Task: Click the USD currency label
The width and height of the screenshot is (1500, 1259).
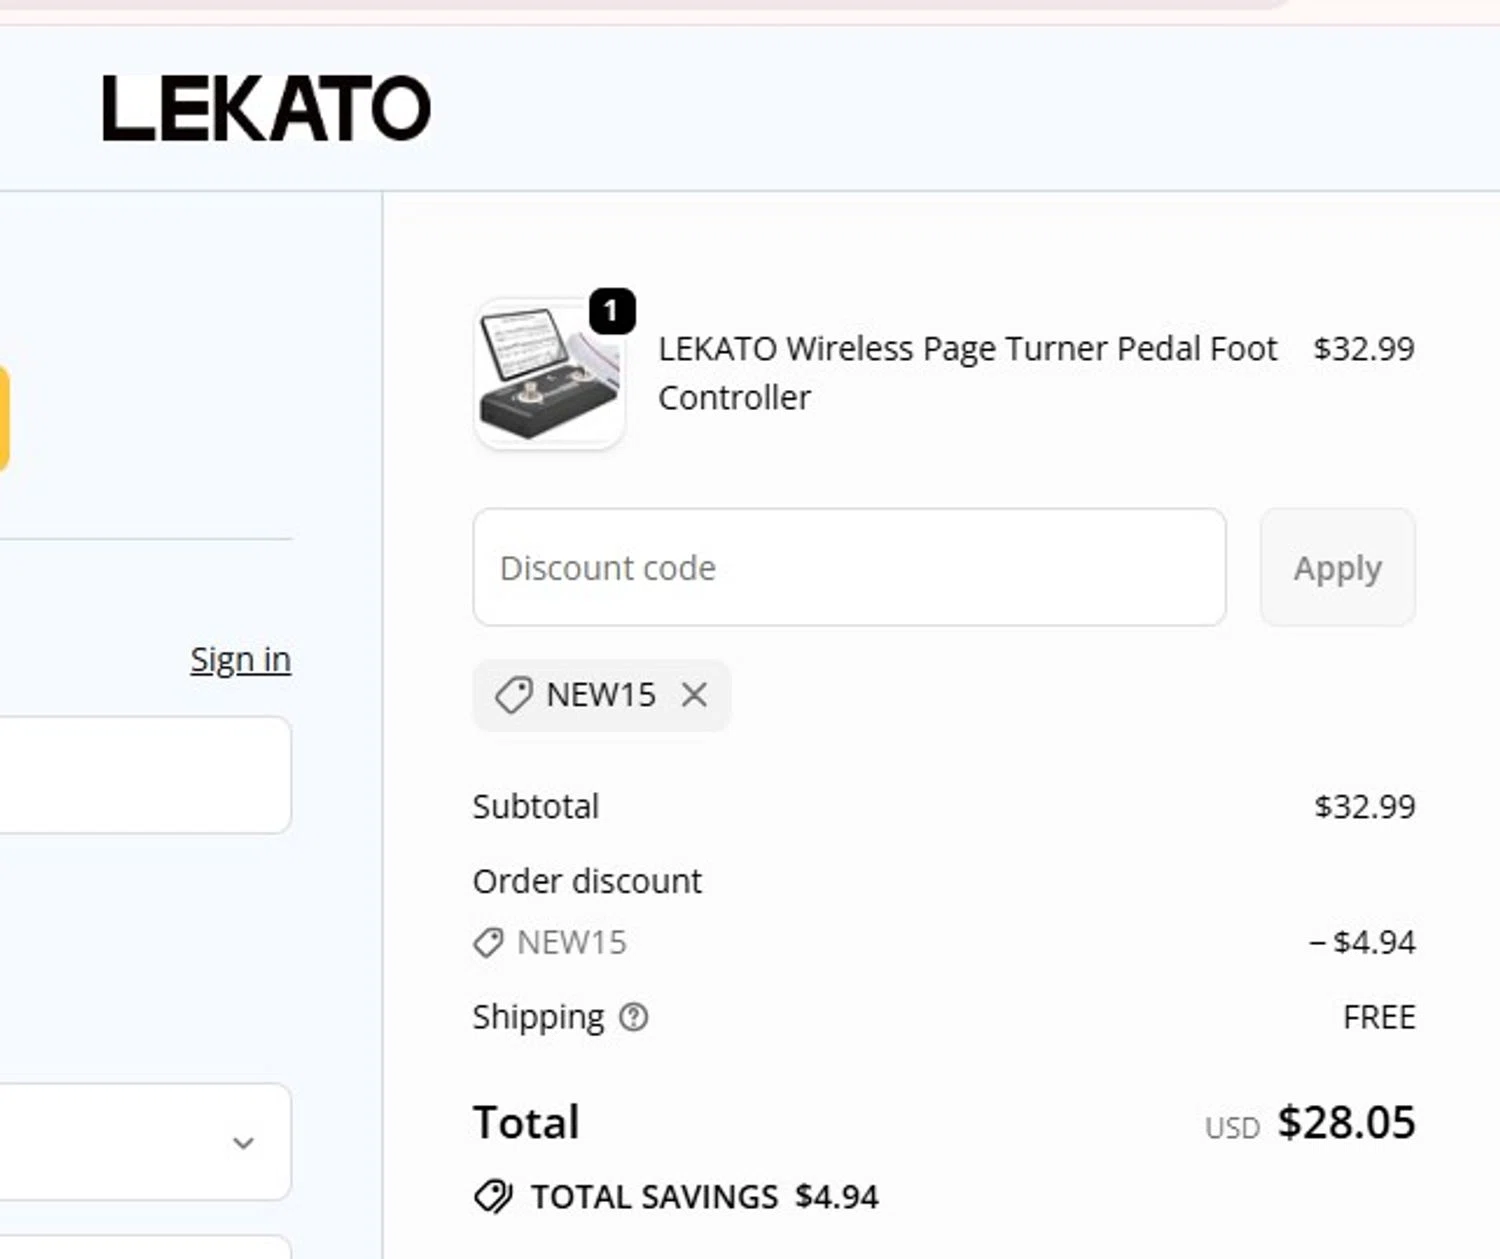Action: coord(1232,1128)
